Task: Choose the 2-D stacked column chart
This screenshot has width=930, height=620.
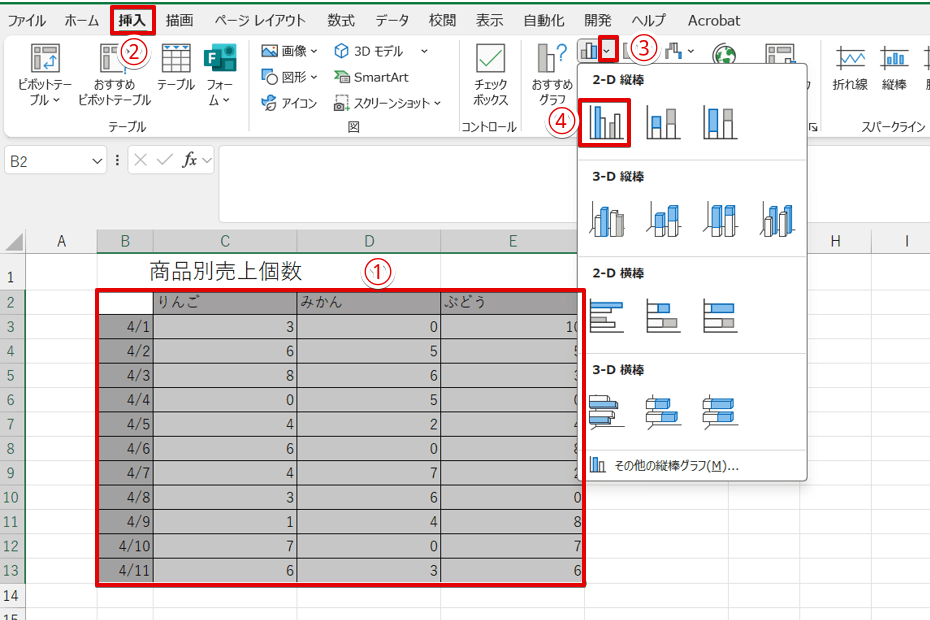Action: pyautogui.click(x=663, y=123)
